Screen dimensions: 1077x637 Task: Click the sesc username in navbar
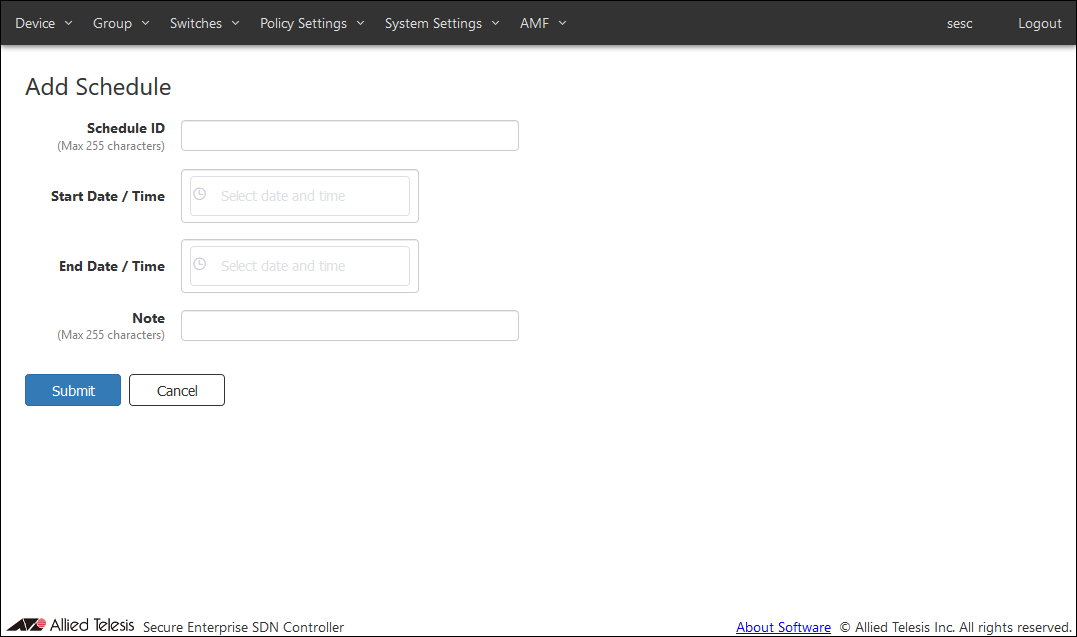click(959, 23)
